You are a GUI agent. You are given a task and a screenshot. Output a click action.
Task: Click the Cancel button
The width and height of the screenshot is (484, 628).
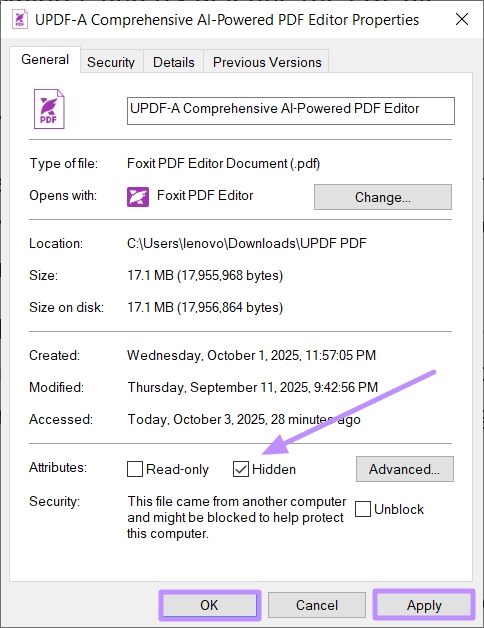pos(317,605)
